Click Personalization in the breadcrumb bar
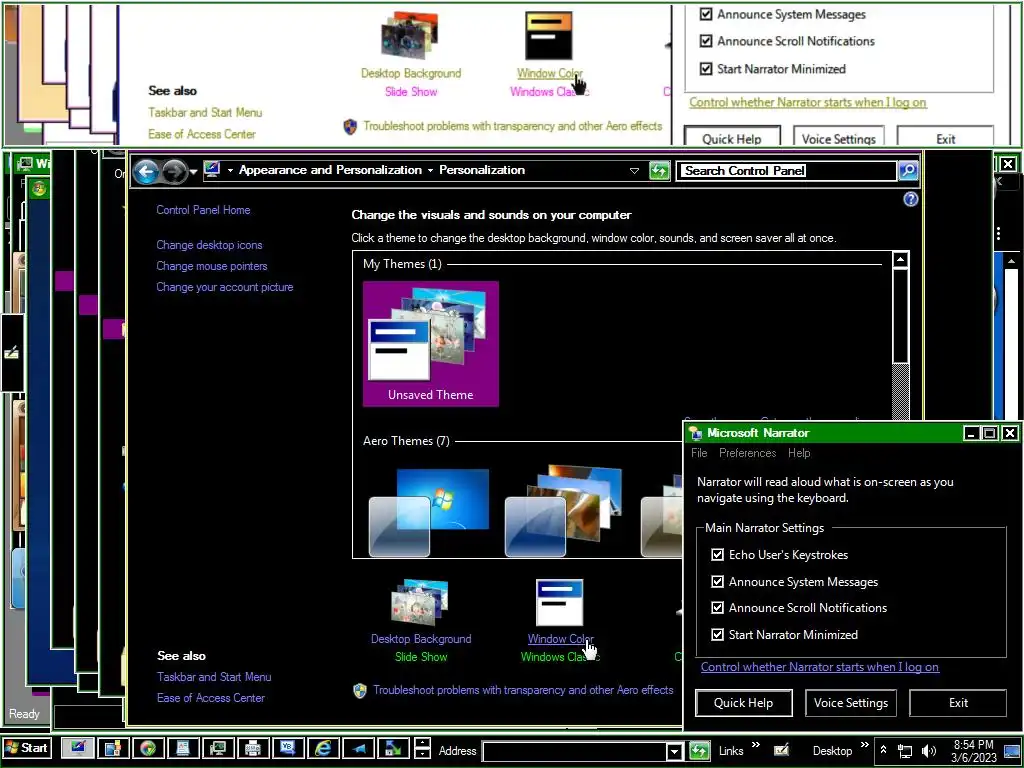This screenshot has height=768, width=1024. (x=481, y=170)
